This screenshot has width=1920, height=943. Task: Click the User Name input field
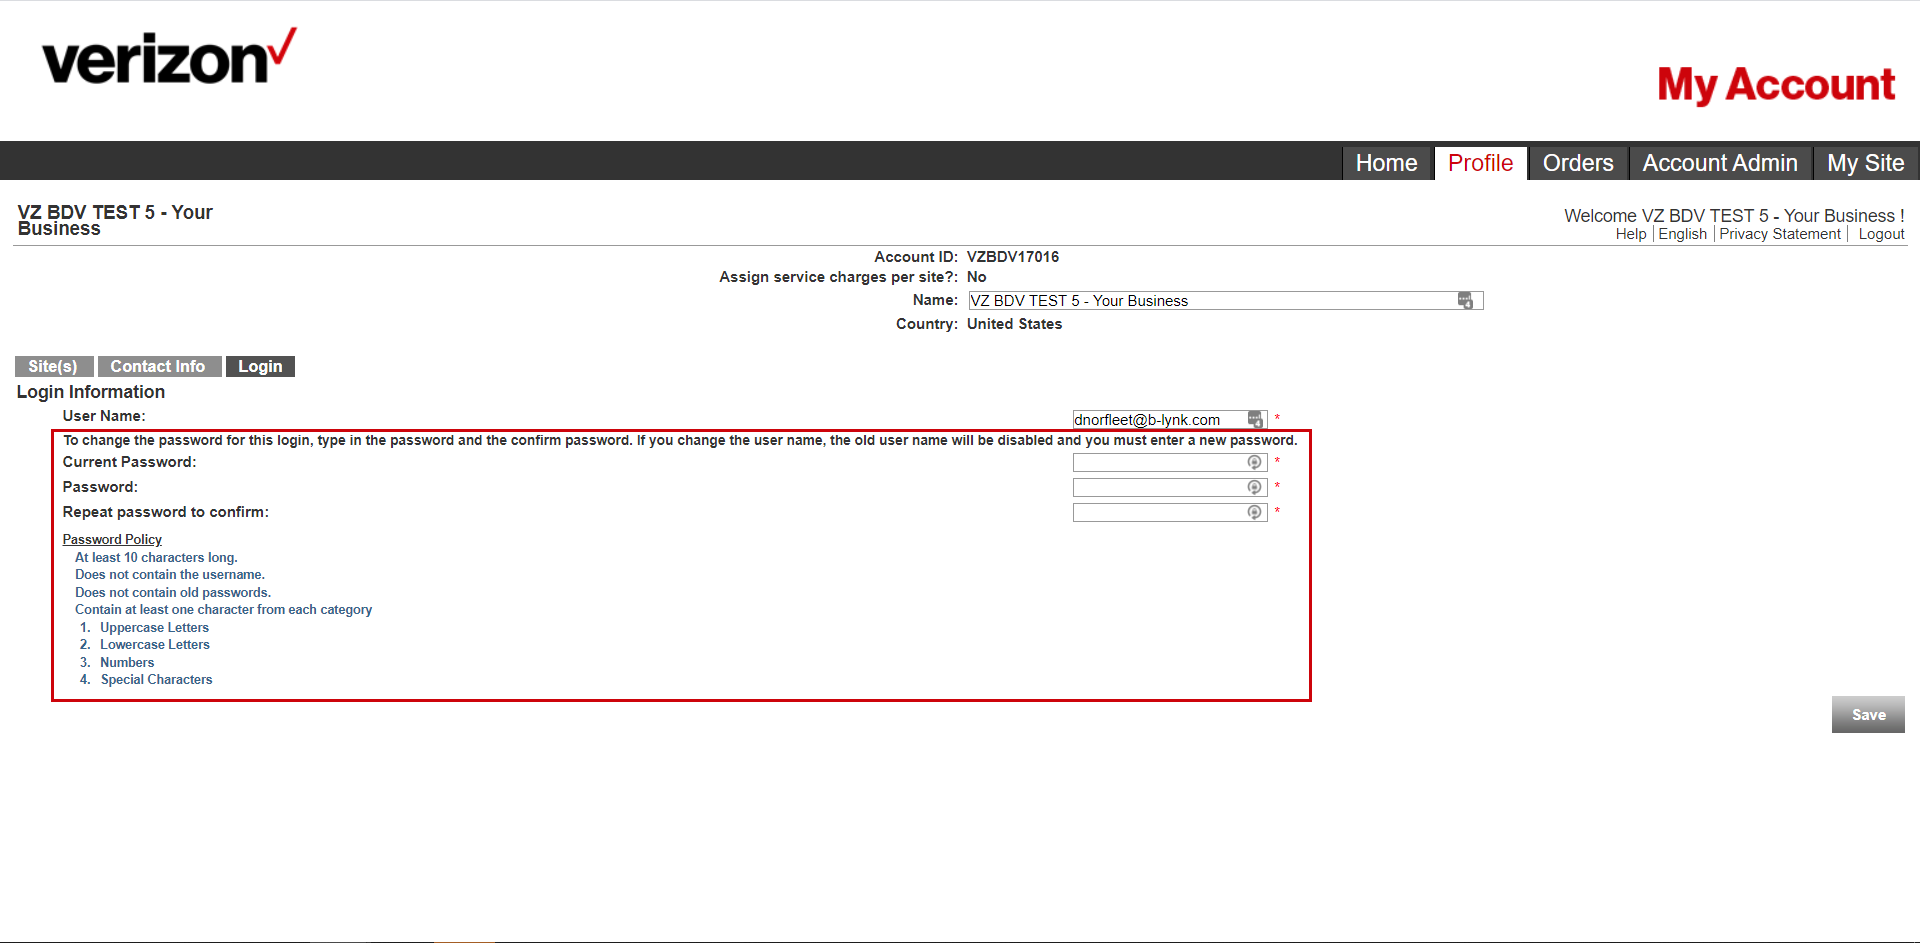point(1169,419)
